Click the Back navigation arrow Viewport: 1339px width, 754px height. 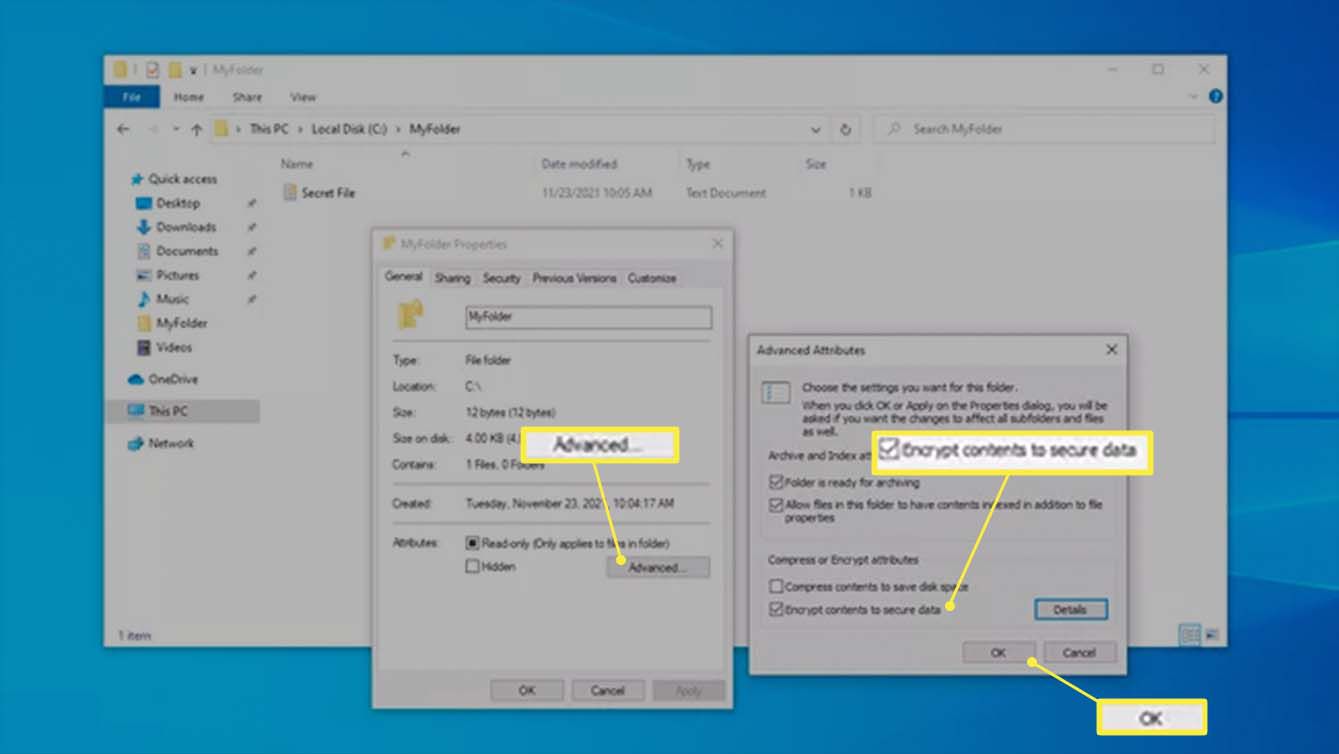pos(123,129)
